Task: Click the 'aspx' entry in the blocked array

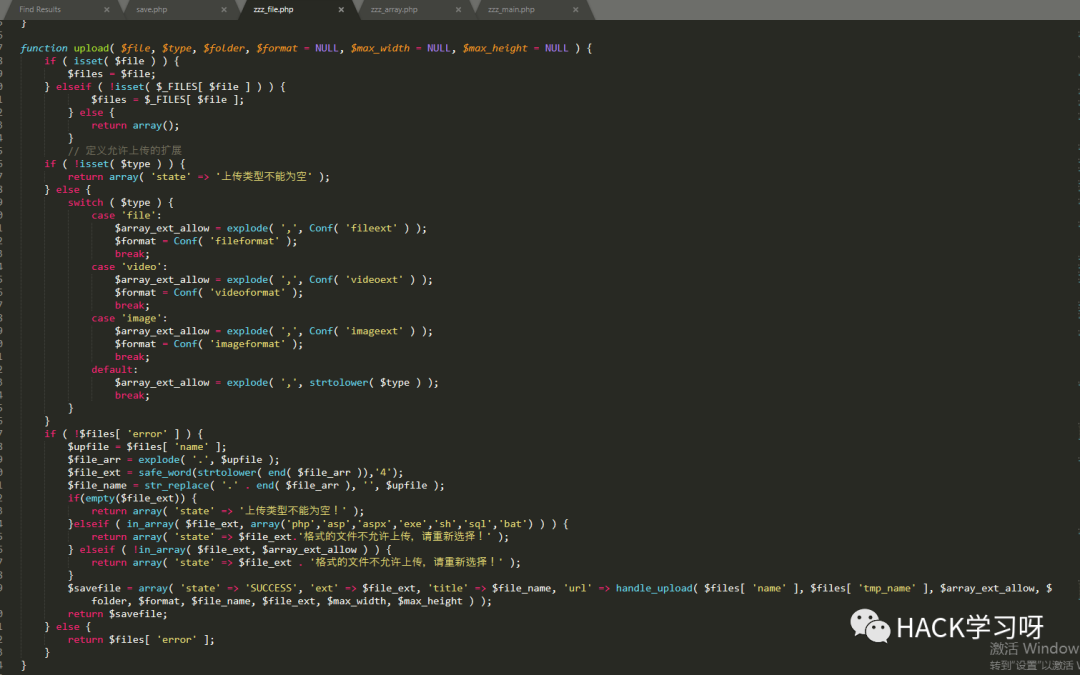Action: (x=375, y=524)
